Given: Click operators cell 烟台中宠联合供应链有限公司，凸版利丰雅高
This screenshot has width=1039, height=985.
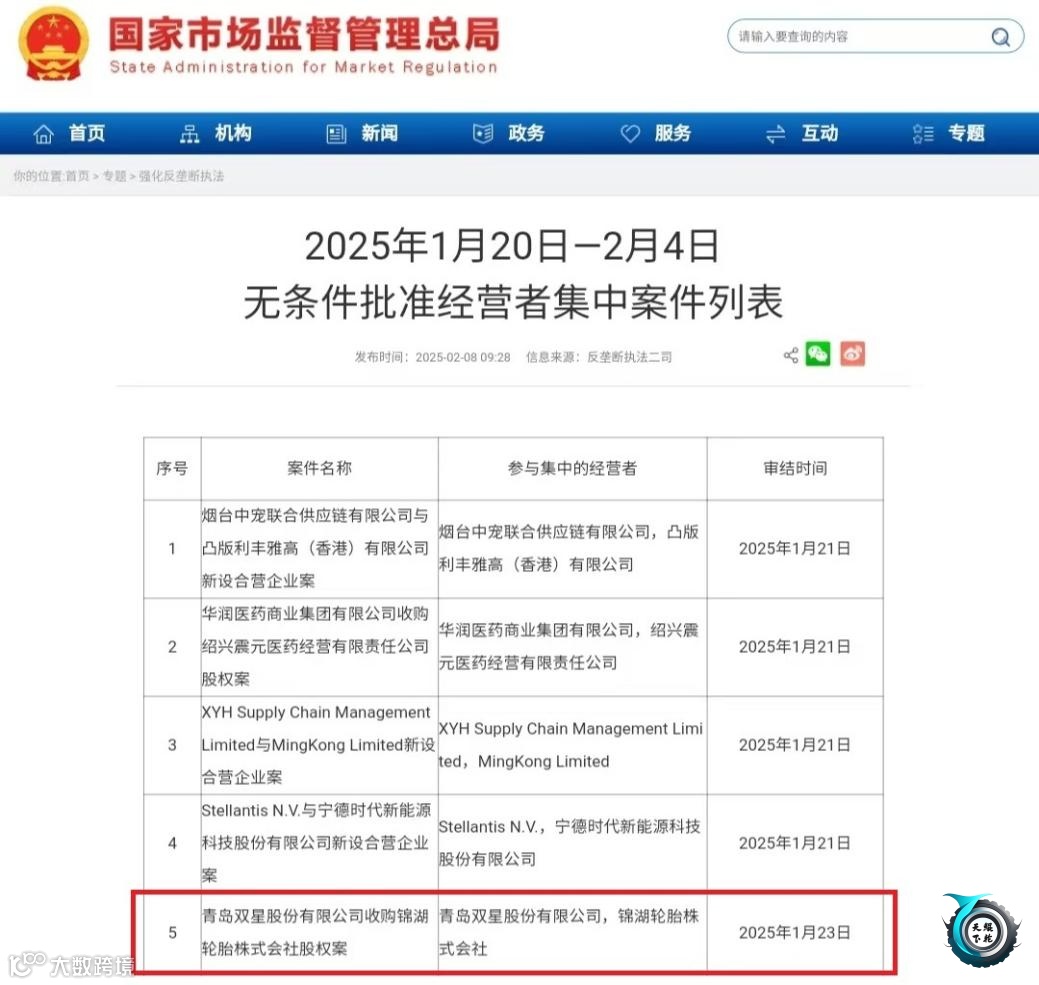Looking at the screenshot, I should tap(569, 548).
